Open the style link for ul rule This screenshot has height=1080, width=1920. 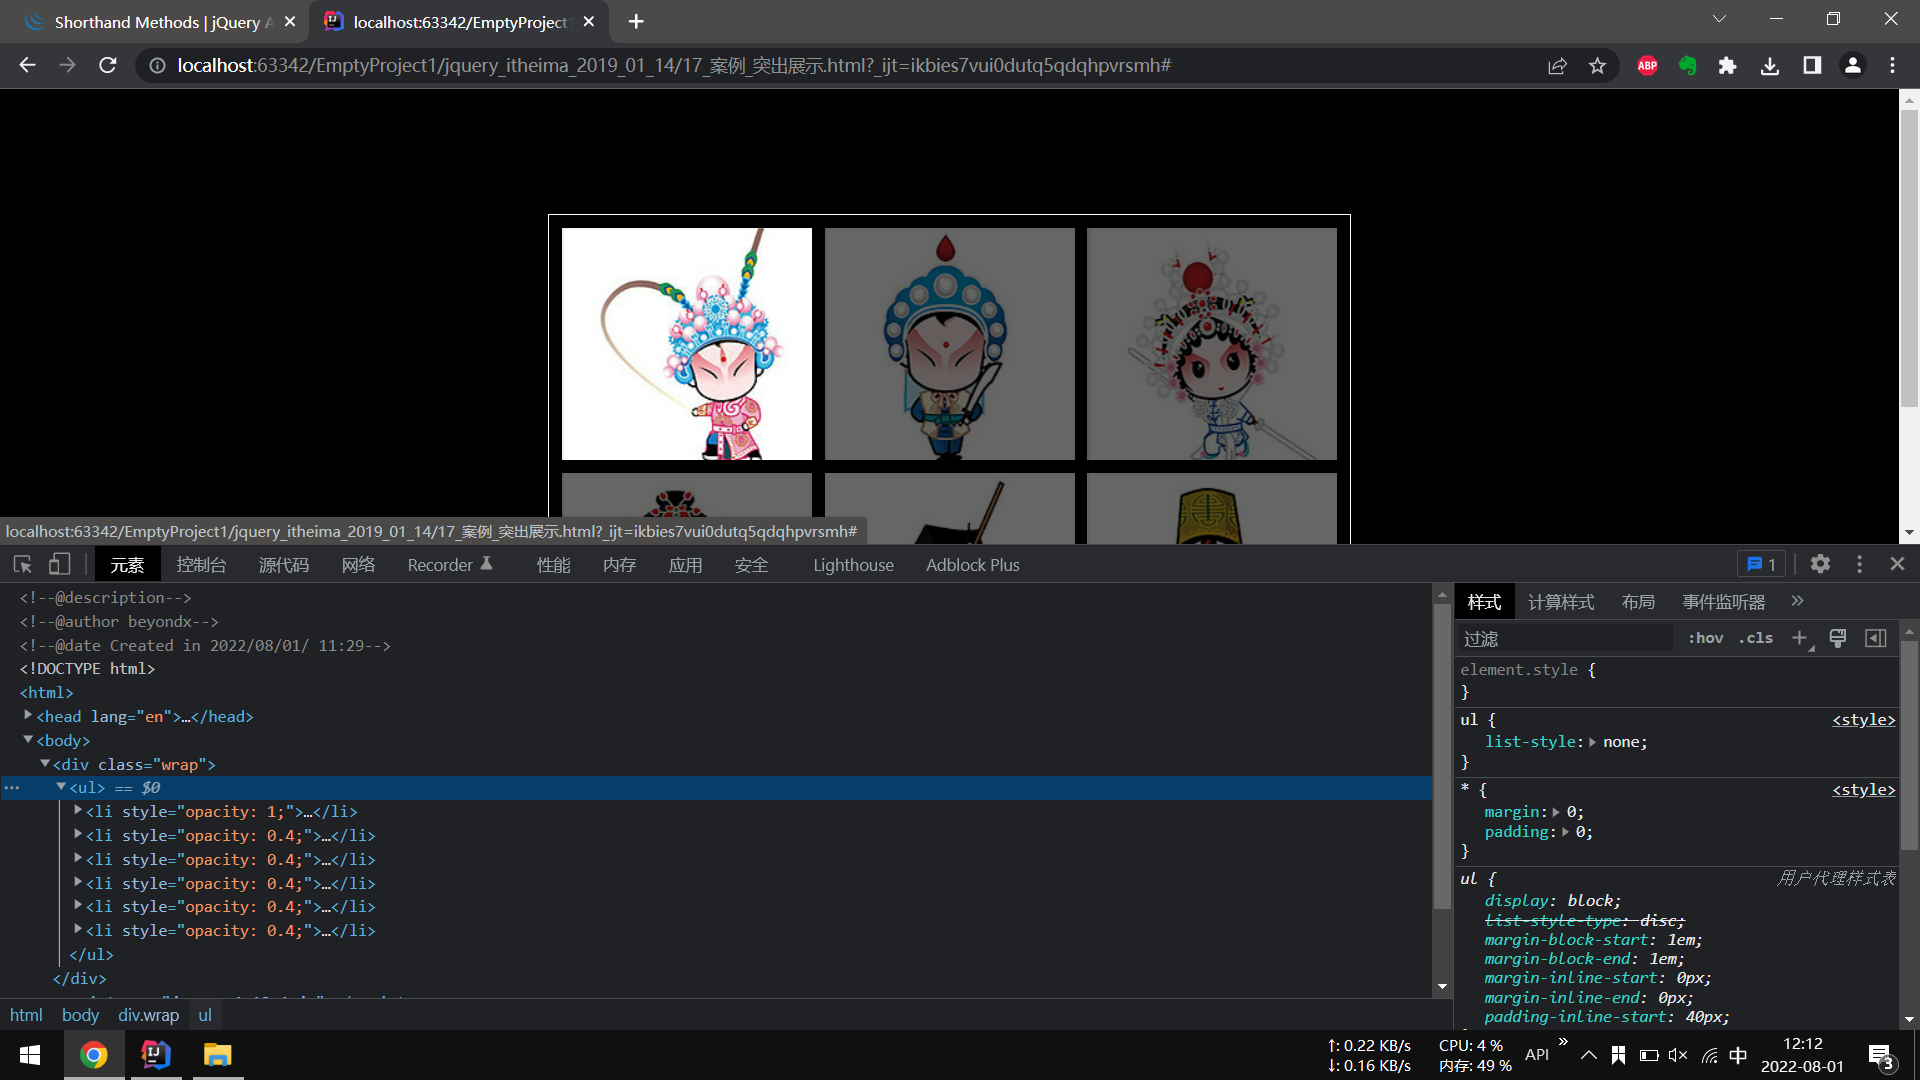pos(1863,720)
